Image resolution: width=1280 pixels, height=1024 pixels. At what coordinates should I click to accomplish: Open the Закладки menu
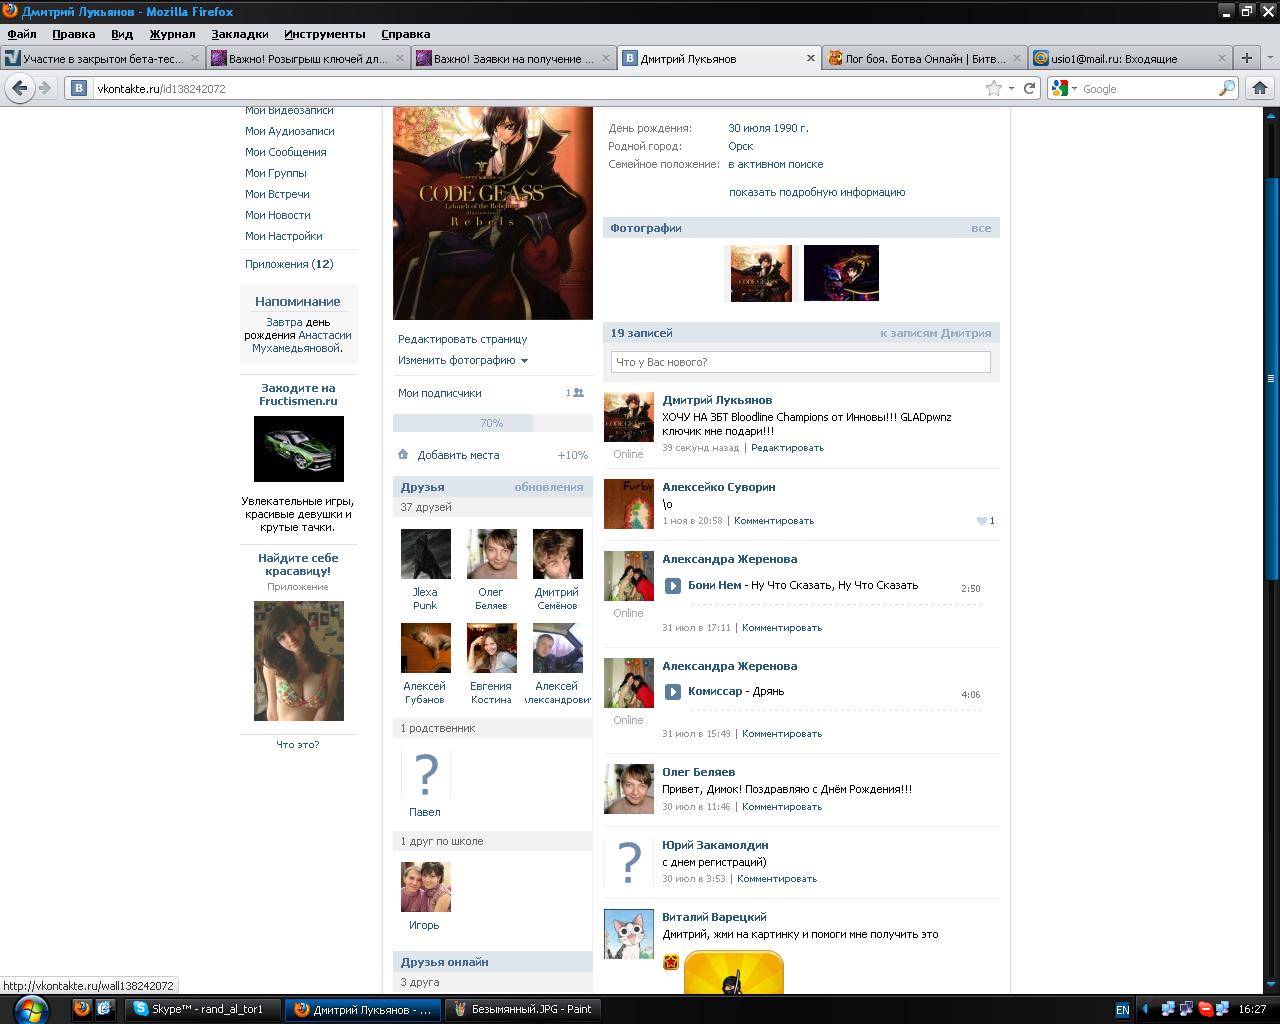click(x=239, y=34)
